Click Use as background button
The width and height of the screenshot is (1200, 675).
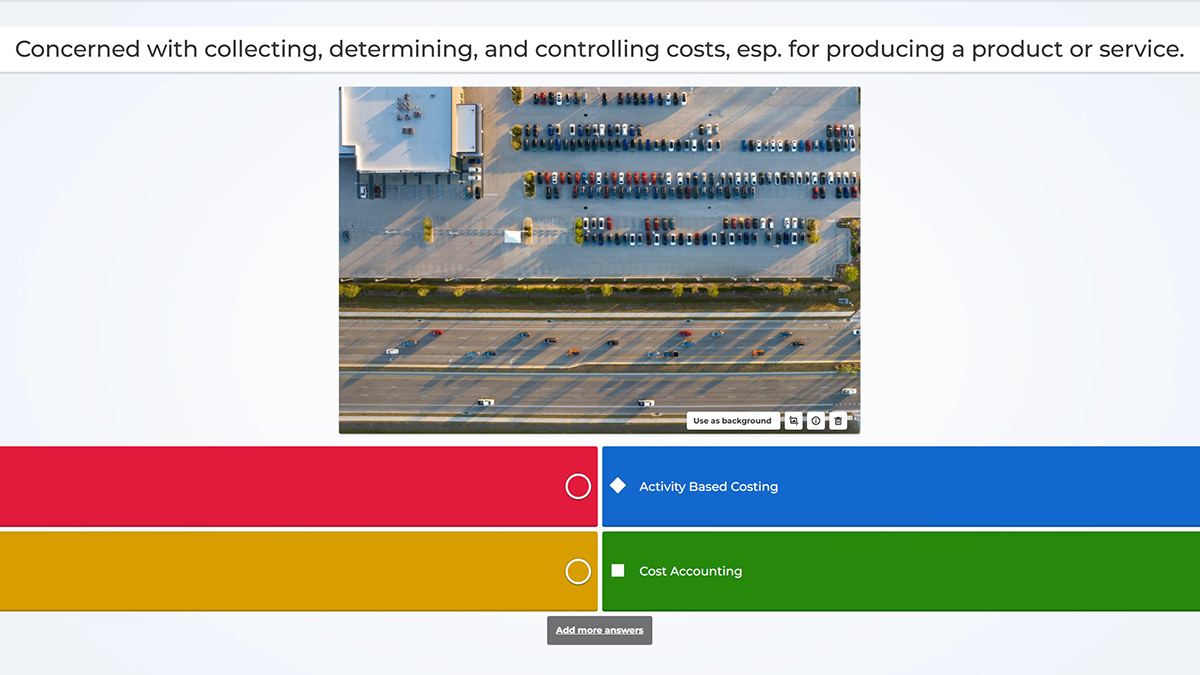(733, 421)
